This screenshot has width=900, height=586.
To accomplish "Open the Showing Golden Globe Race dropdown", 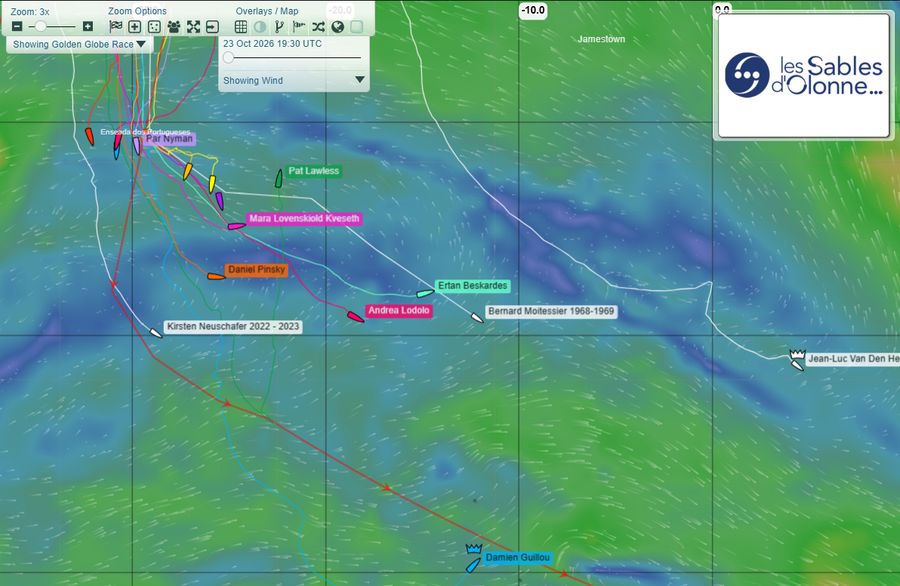I will point(80,44).
